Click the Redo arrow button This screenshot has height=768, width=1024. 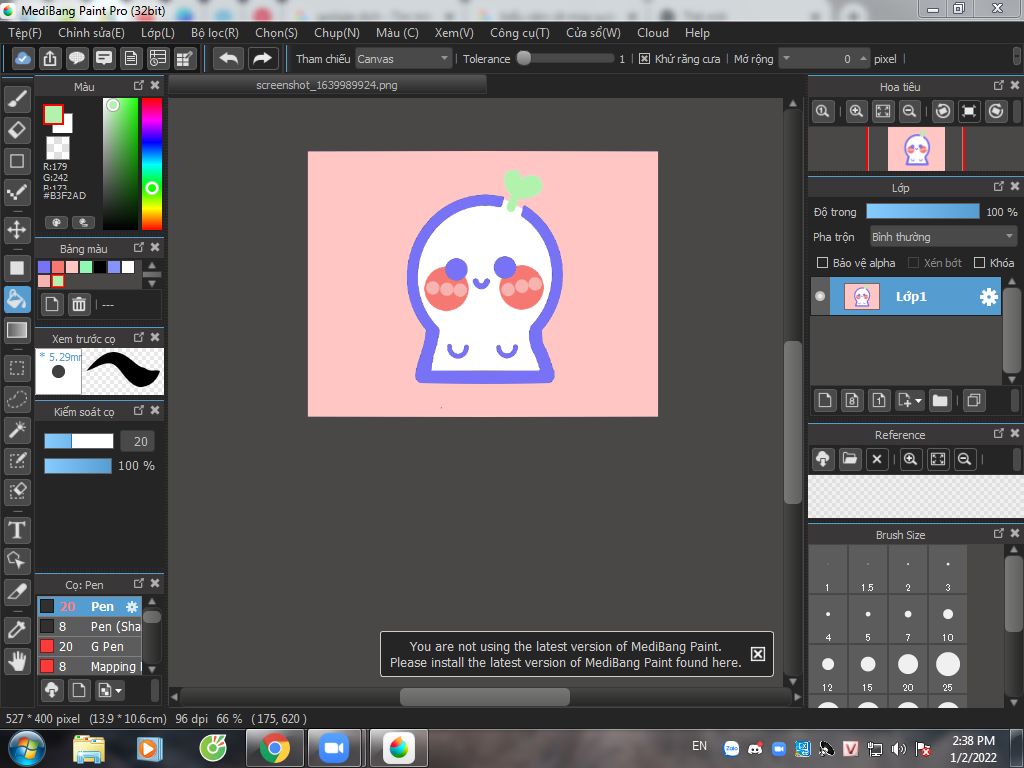click(x=263, y=59)
